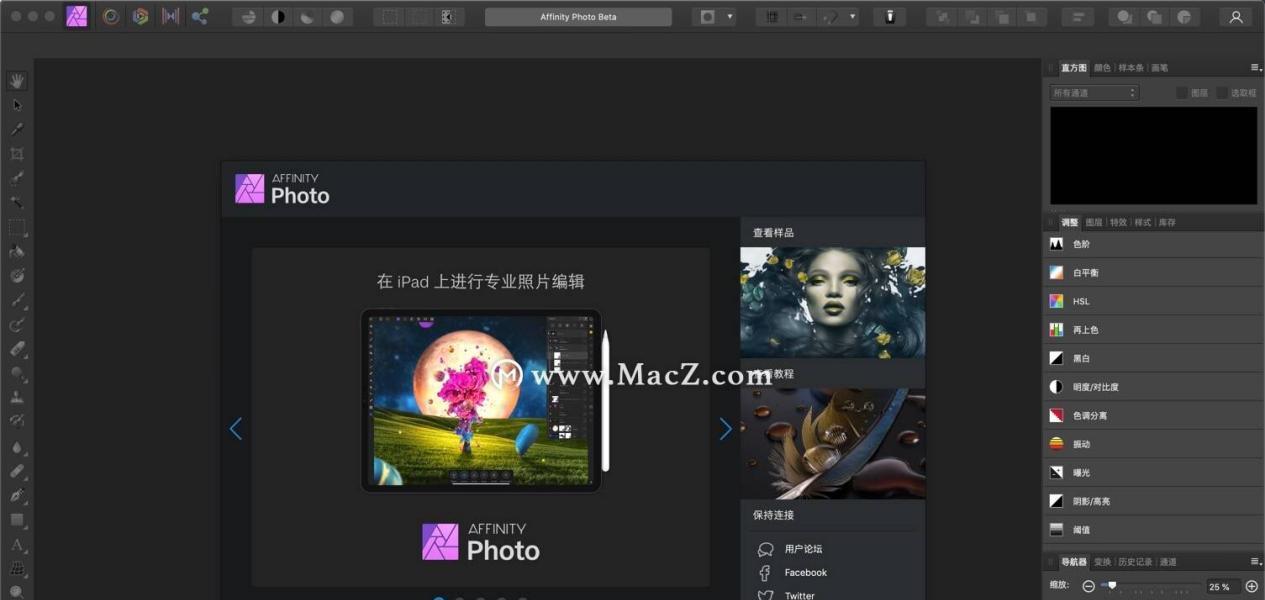Image resolution: width=1265 pixels, height=600 pixels.
Task: Add a 白平衡 adjustment
Action: (x=1153, y=272)
